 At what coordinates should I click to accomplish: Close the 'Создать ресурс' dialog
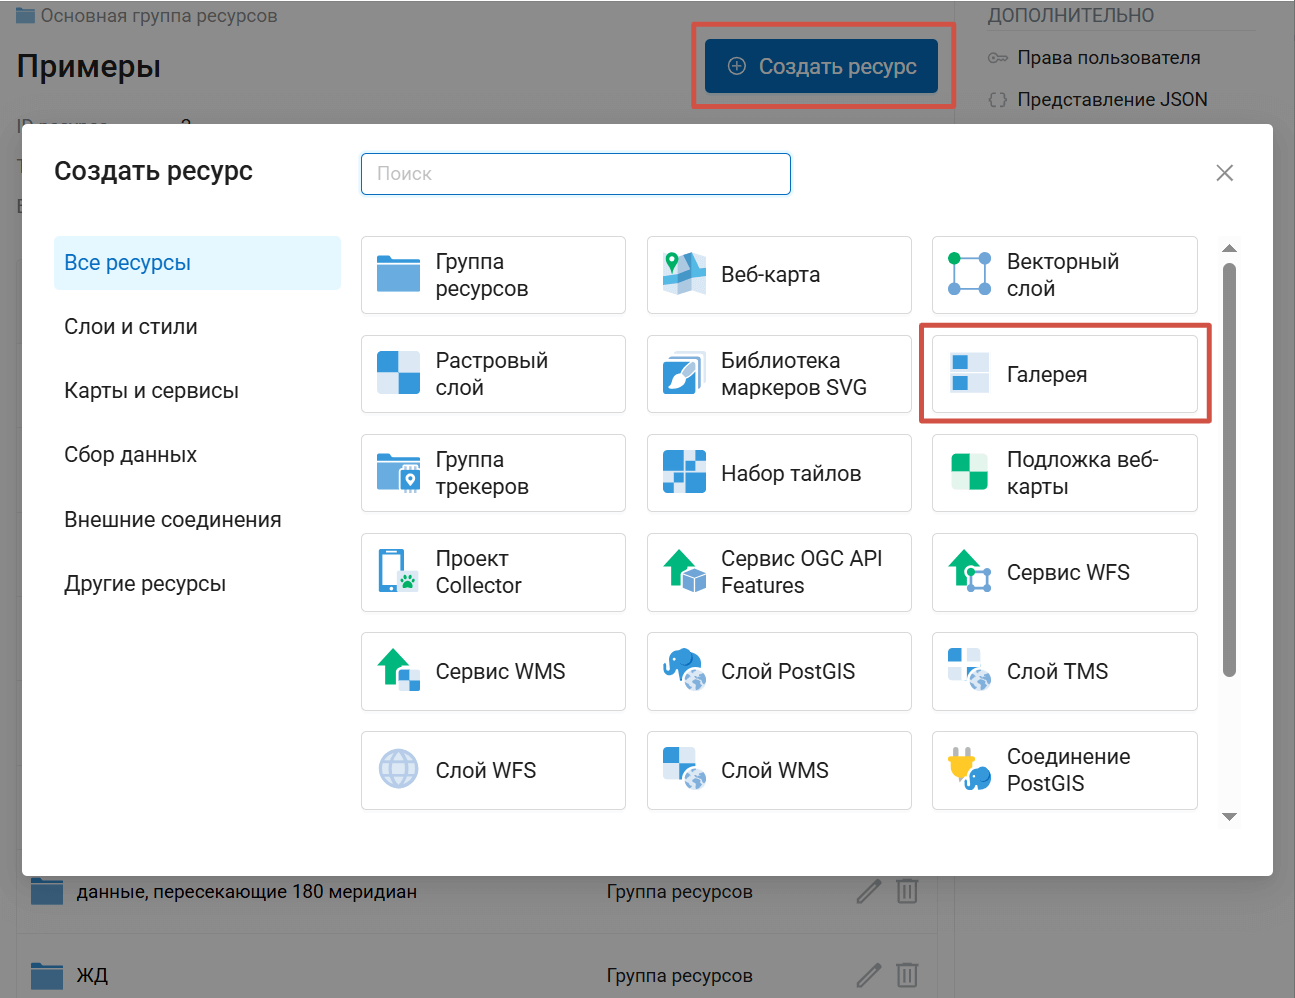1224,173
